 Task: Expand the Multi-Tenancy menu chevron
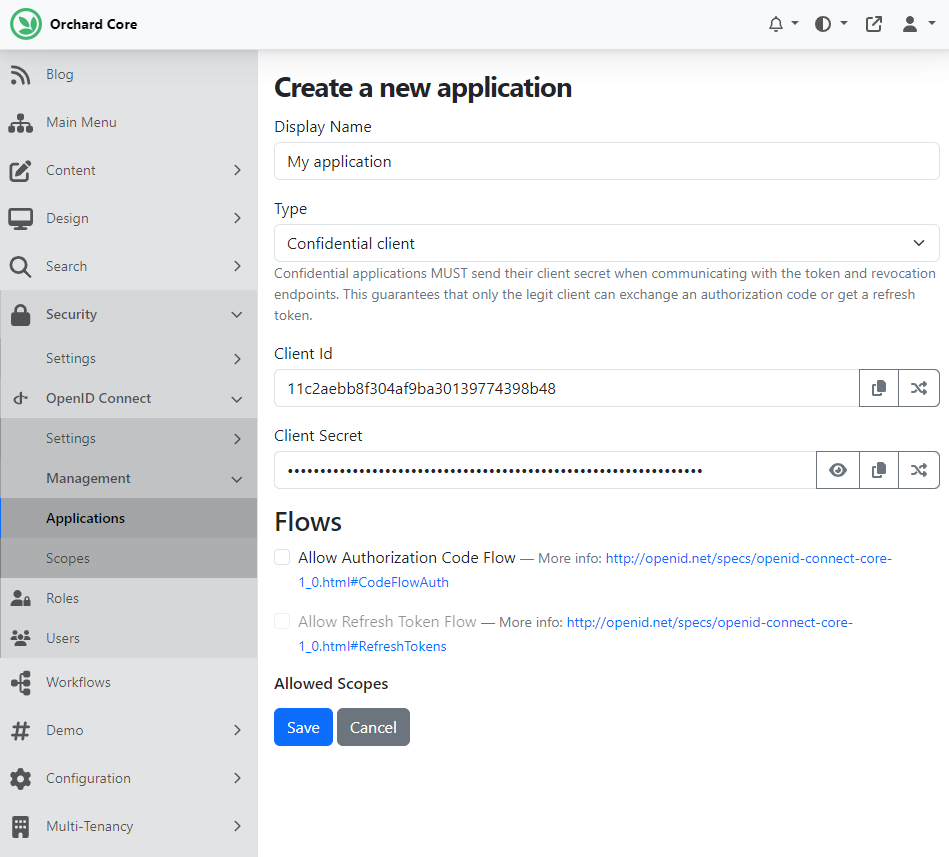(x=237, y=827)
